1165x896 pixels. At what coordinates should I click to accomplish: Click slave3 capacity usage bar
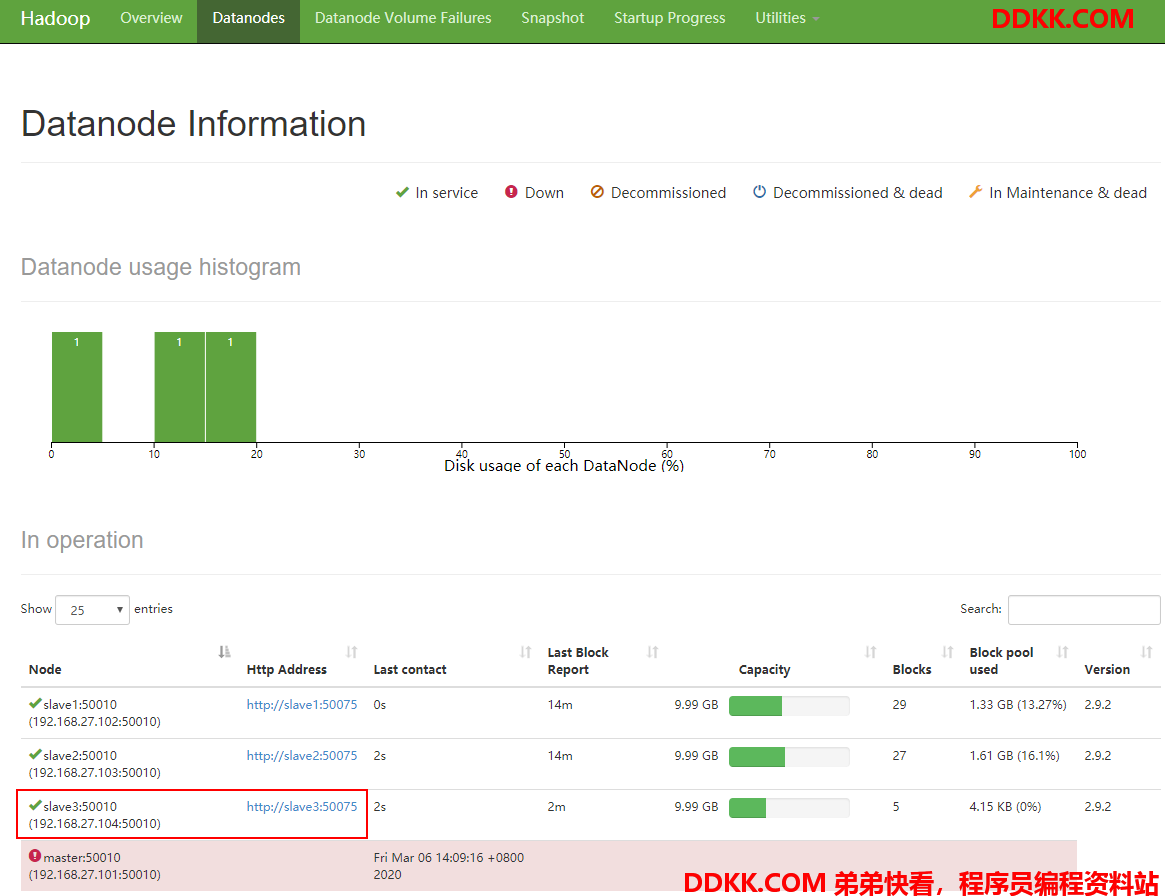[789, 808]
